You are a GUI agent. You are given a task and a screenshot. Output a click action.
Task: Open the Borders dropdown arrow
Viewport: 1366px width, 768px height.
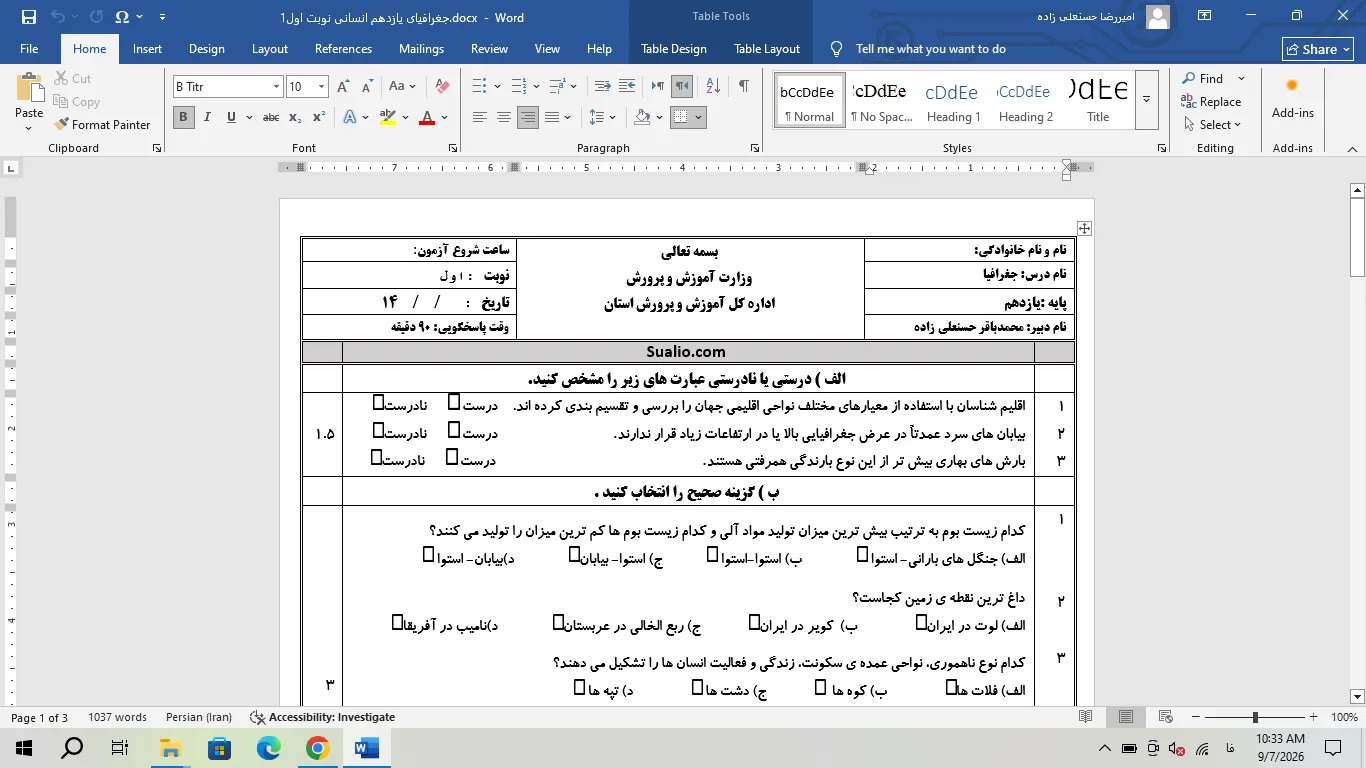[698, 117]
